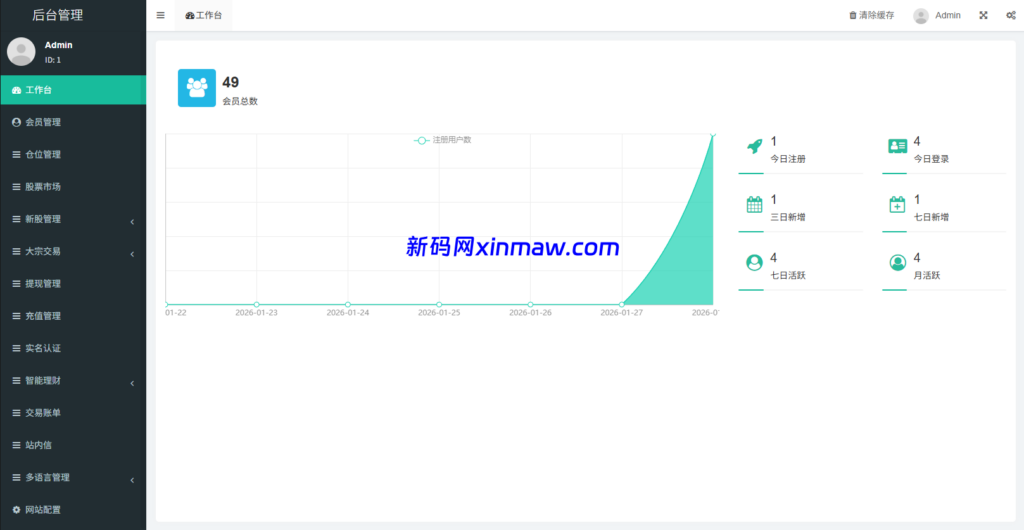The height and width of the screenshot is (530, 1024).
Task: Click the user icon for 七日活跃
Action: click(754, 262)
